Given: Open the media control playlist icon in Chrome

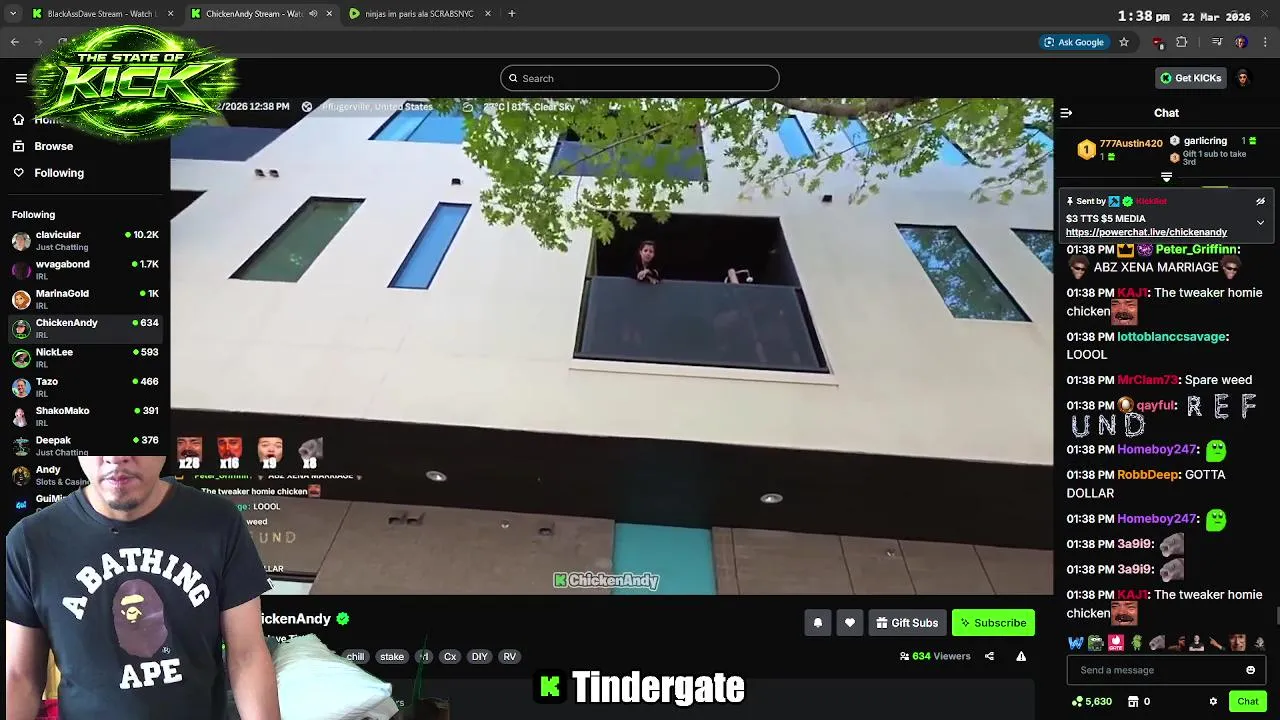Looking at the screenshot, I should 1217,42.
